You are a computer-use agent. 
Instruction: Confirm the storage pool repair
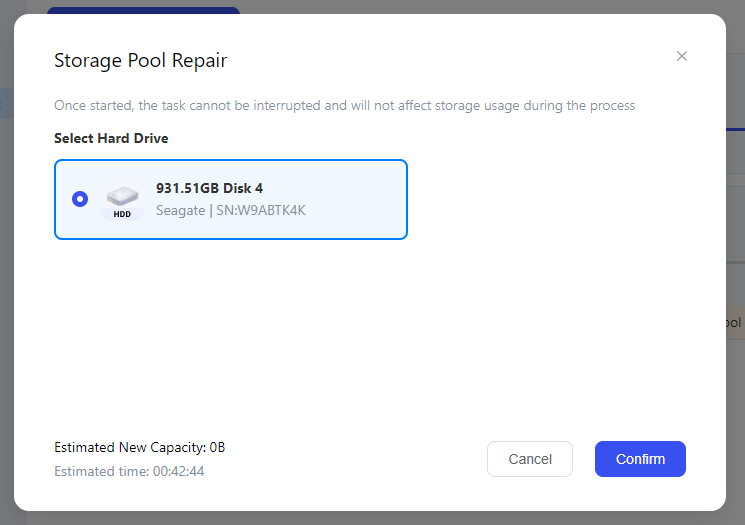click(640, 459)
